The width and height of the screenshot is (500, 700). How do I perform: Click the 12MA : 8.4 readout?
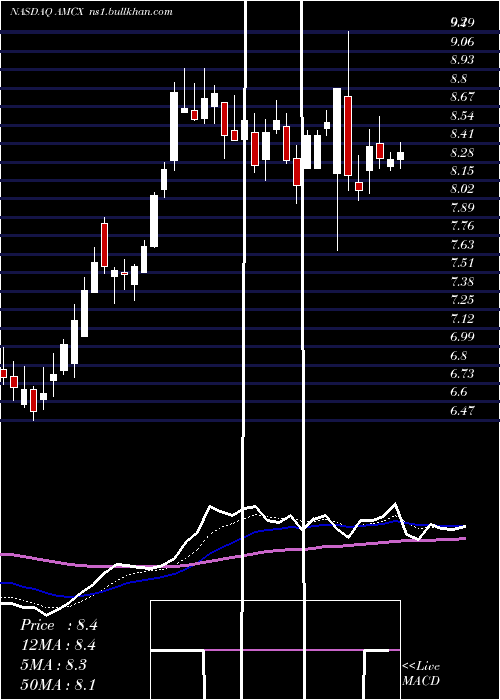58,646
